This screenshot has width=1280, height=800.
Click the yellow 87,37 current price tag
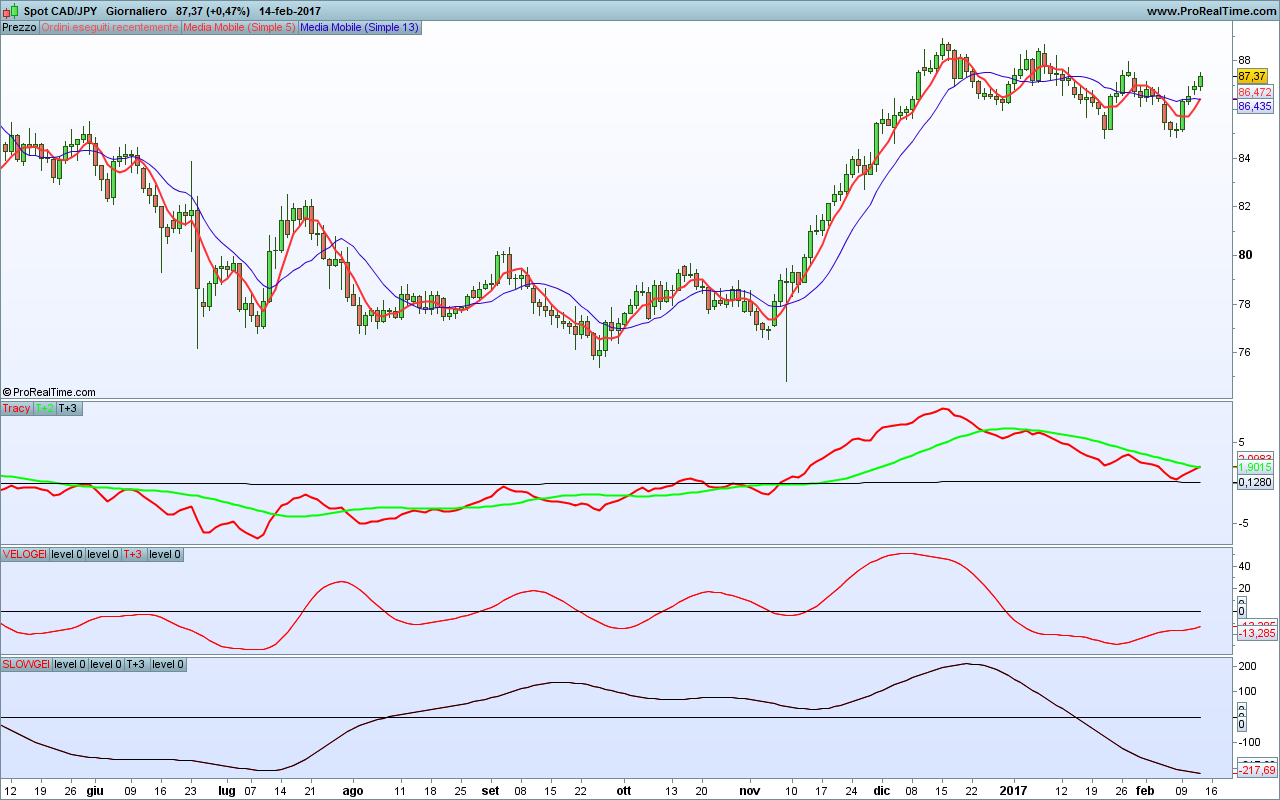(1252, 76)
